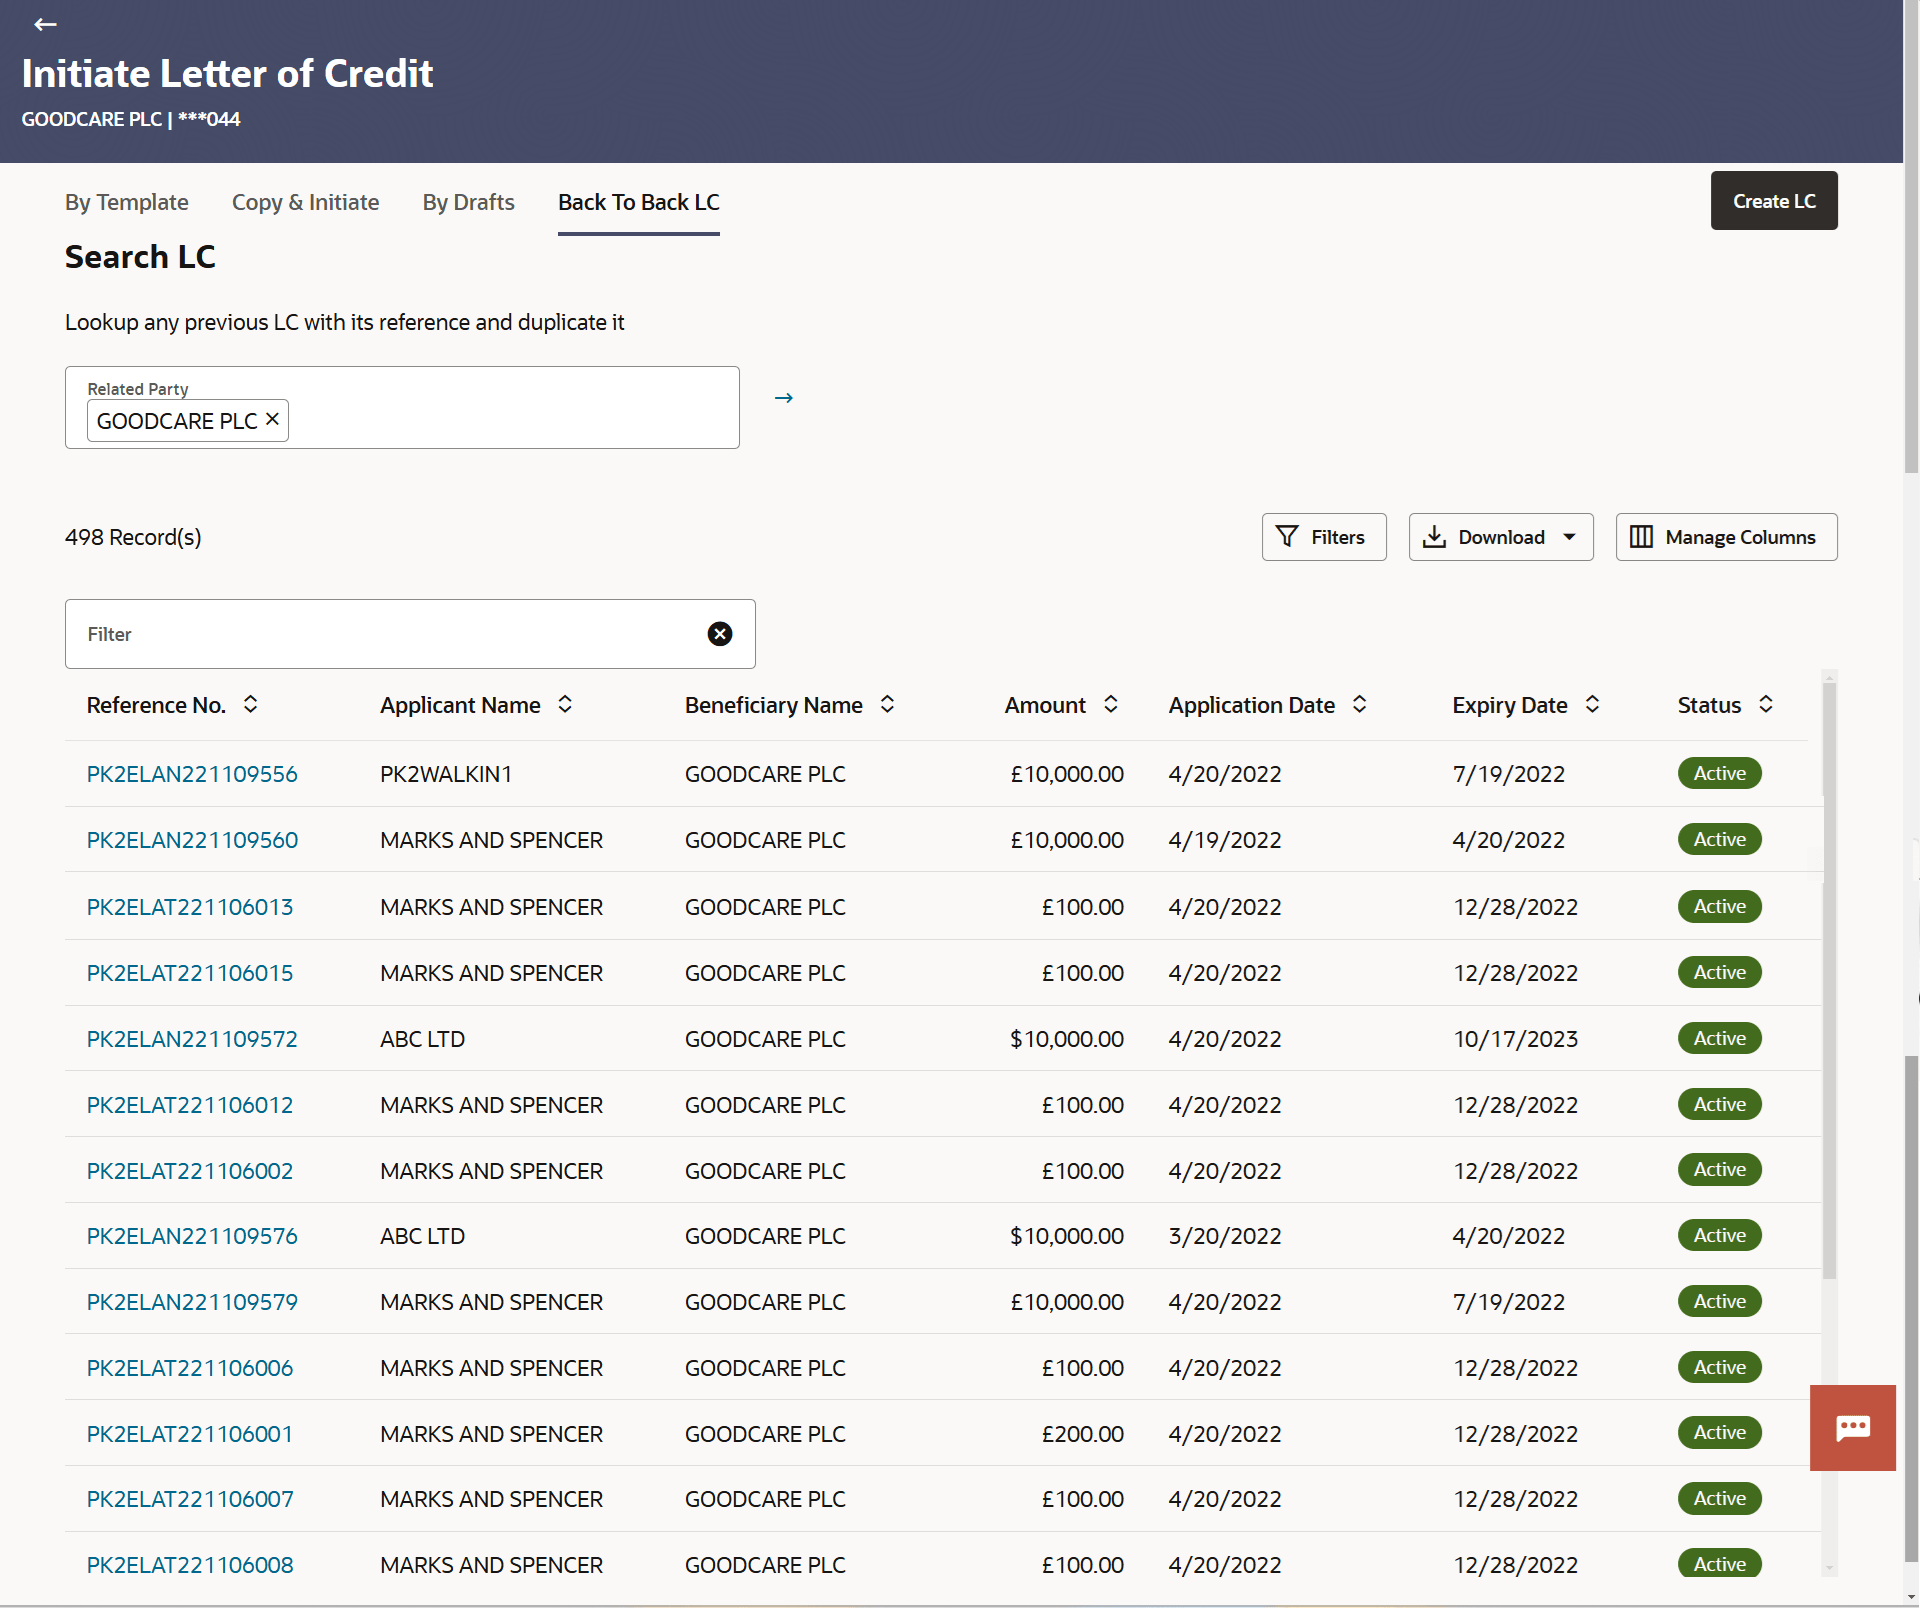Open LC reference PK2ELAN221109572
1920x1608 pixels.
pyautogui.click(x=192, y=1039)
